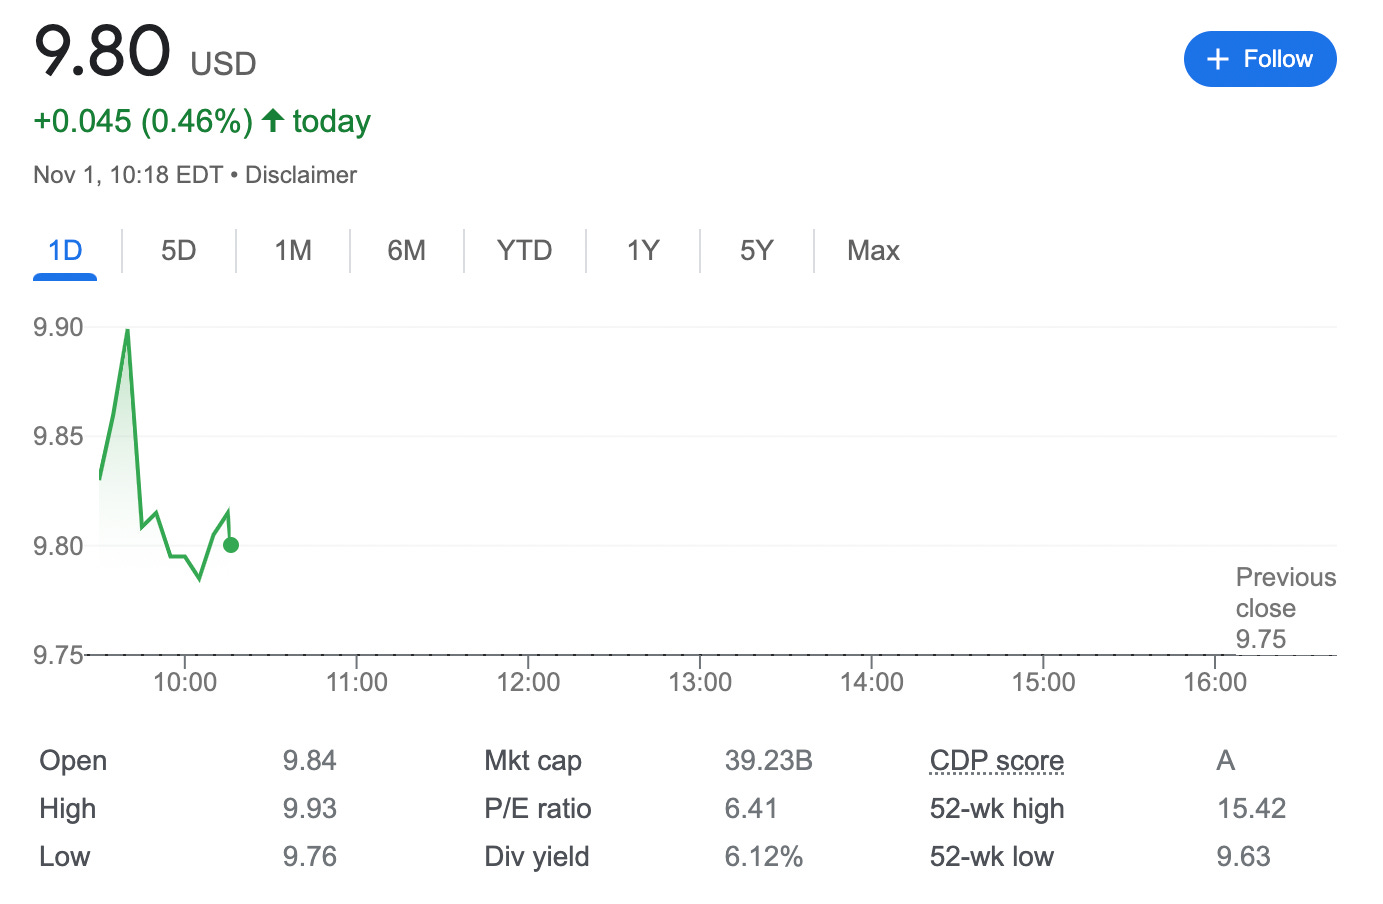Click the plus icon in the Follow button
The image size is (1383, 904).
(1217, 60)
